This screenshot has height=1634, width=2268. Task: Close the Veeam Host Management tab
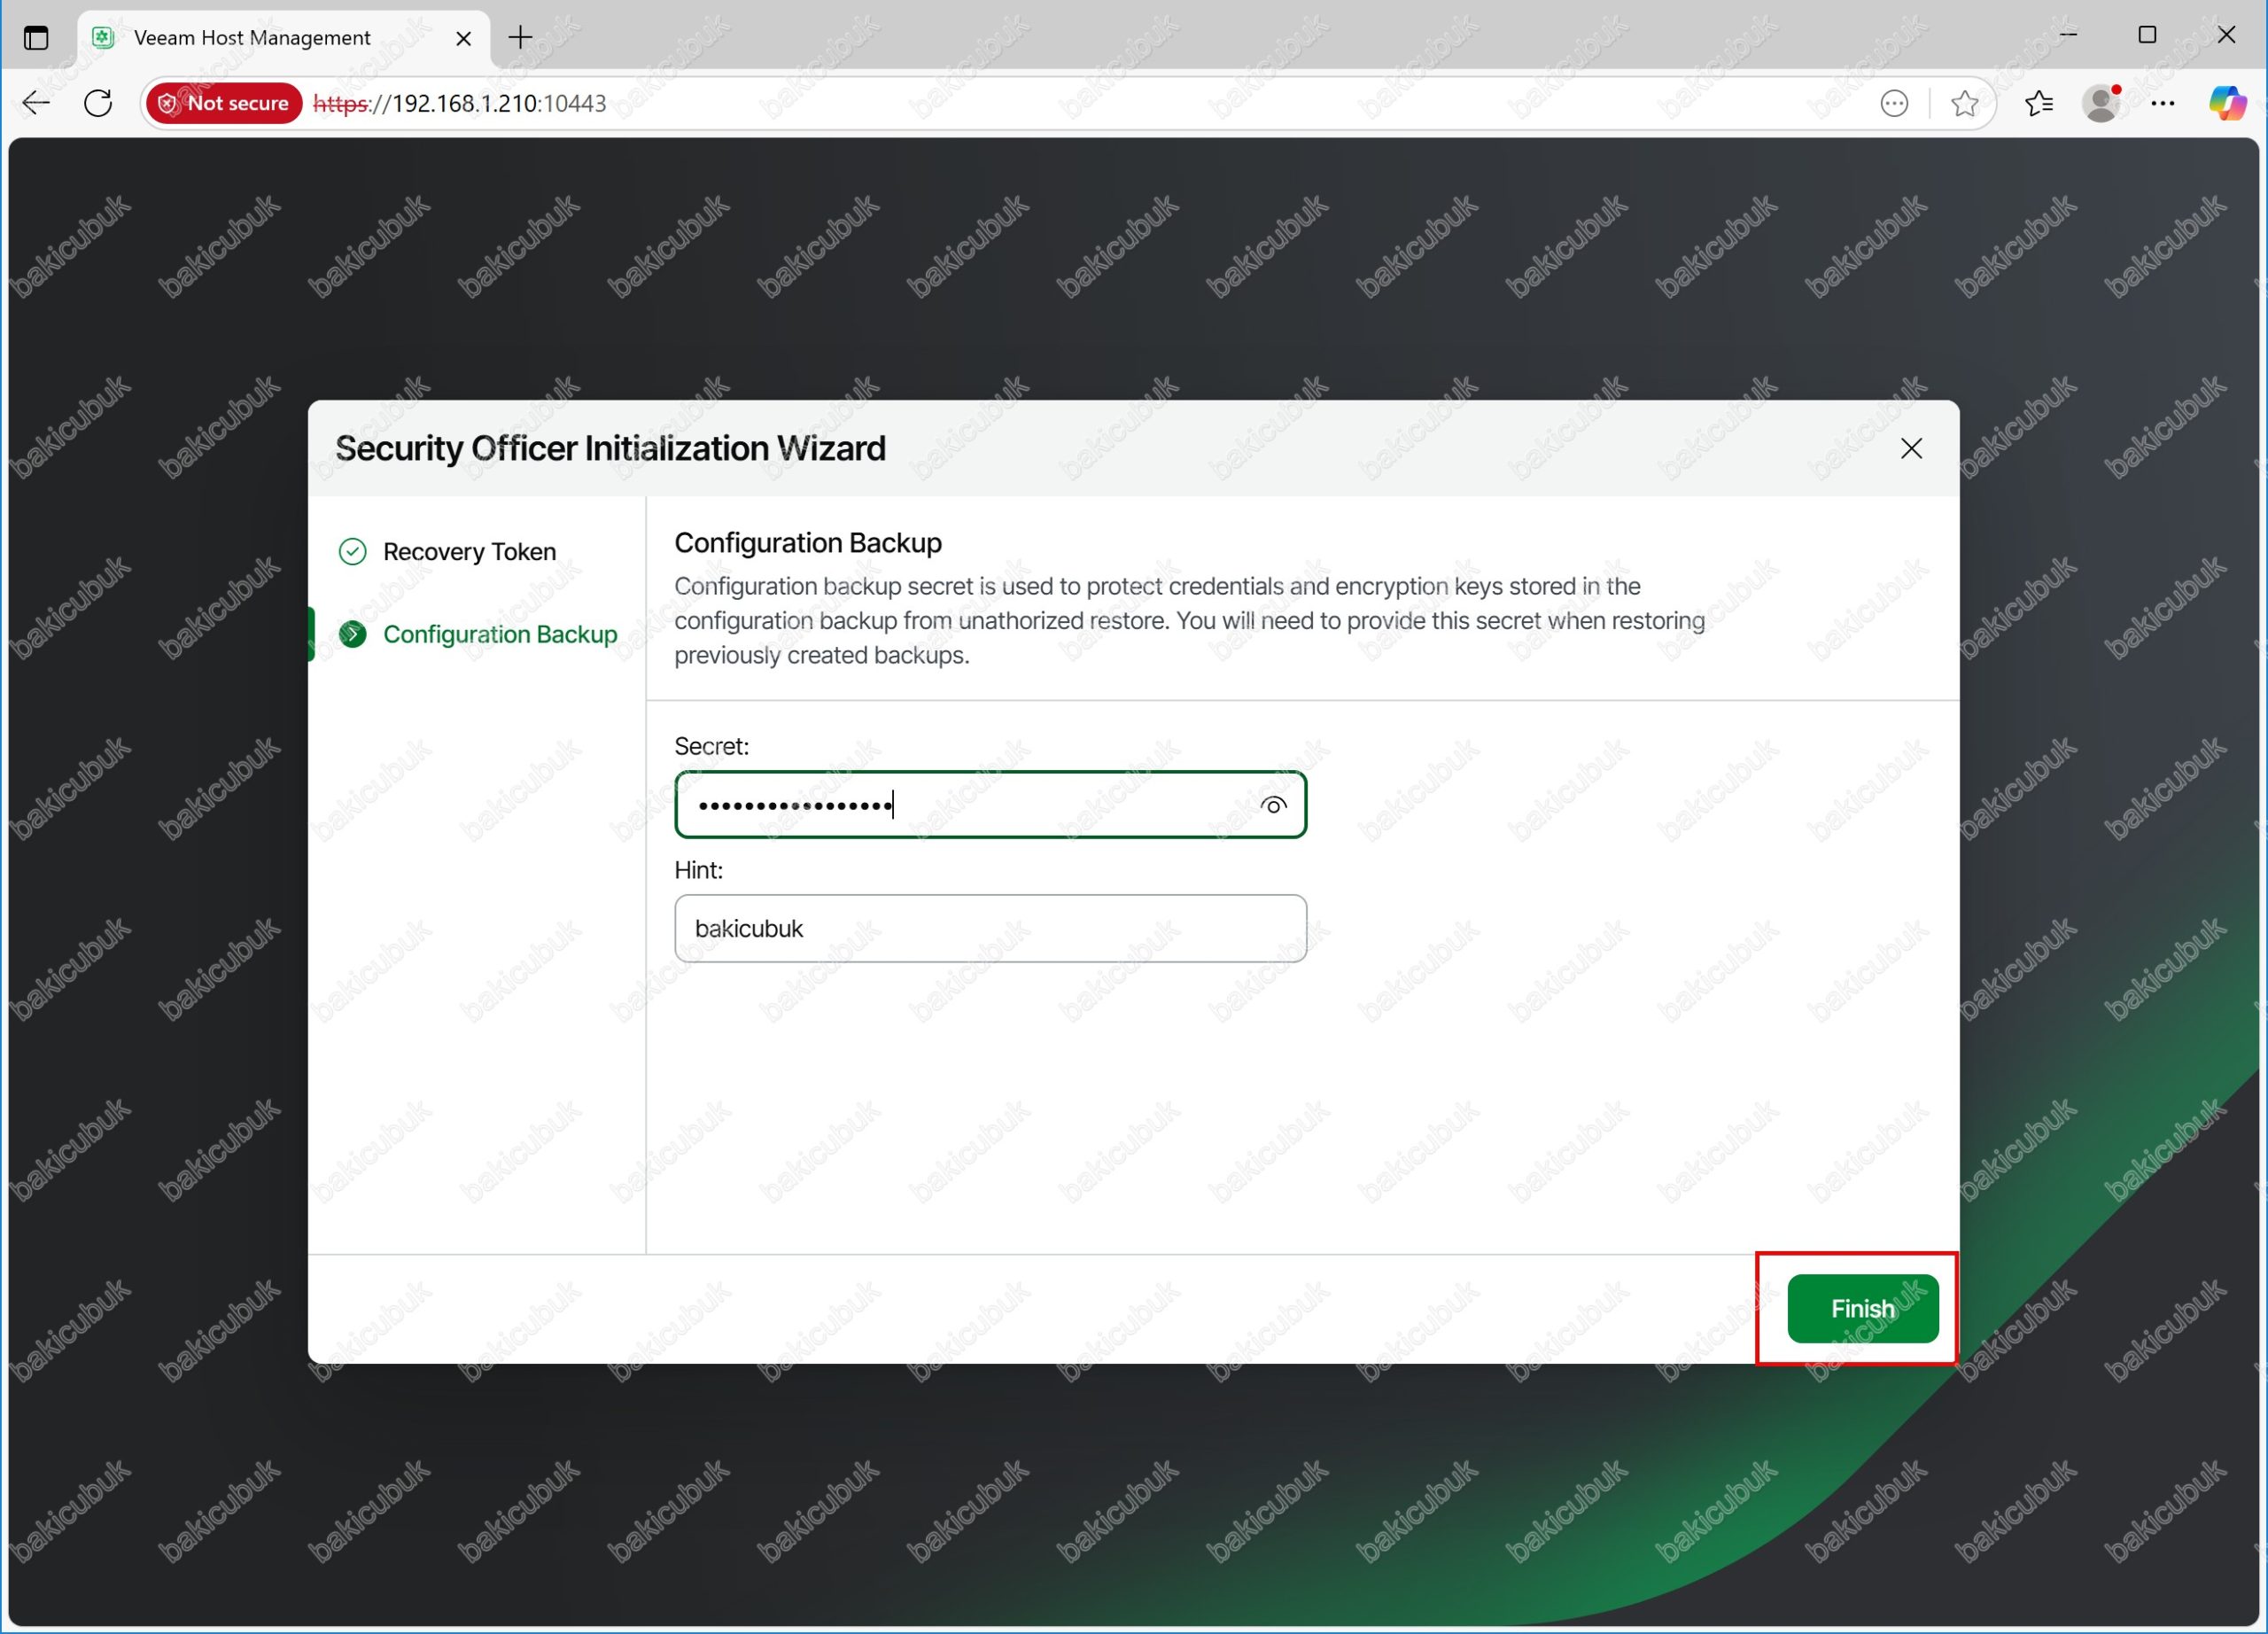click(463, 38)
